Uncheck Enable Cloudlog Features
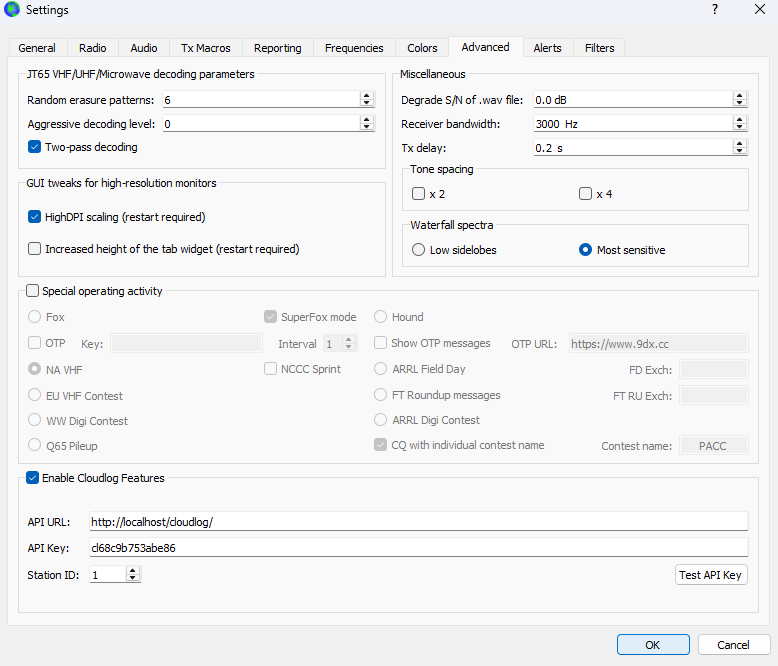 click(x=33, y=478)
